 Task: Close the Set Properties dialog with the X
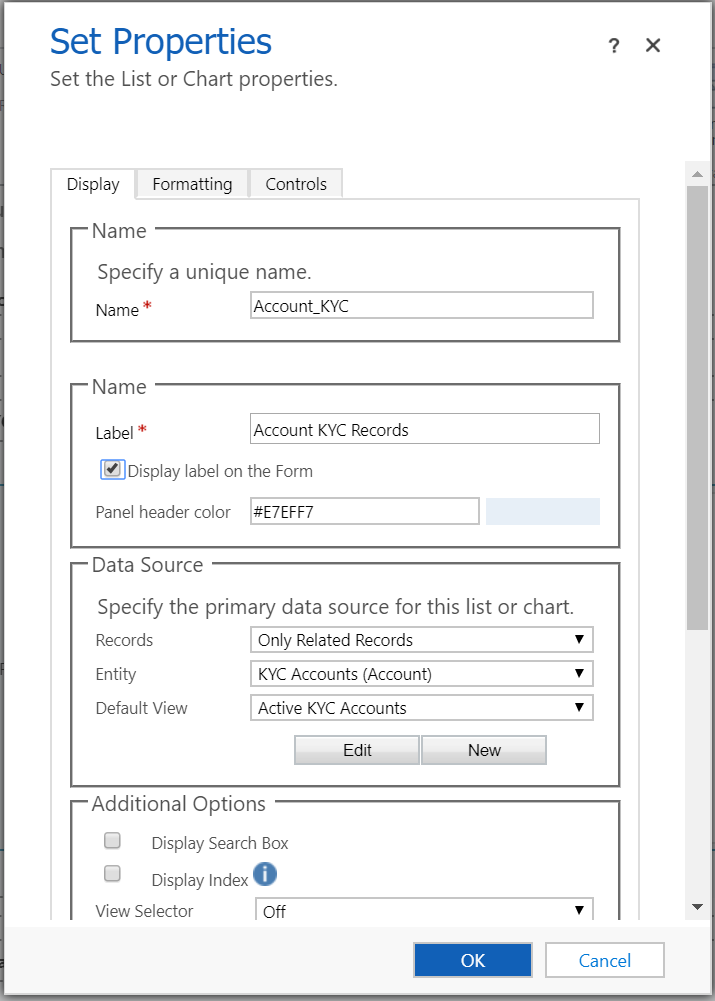point(653,45)
